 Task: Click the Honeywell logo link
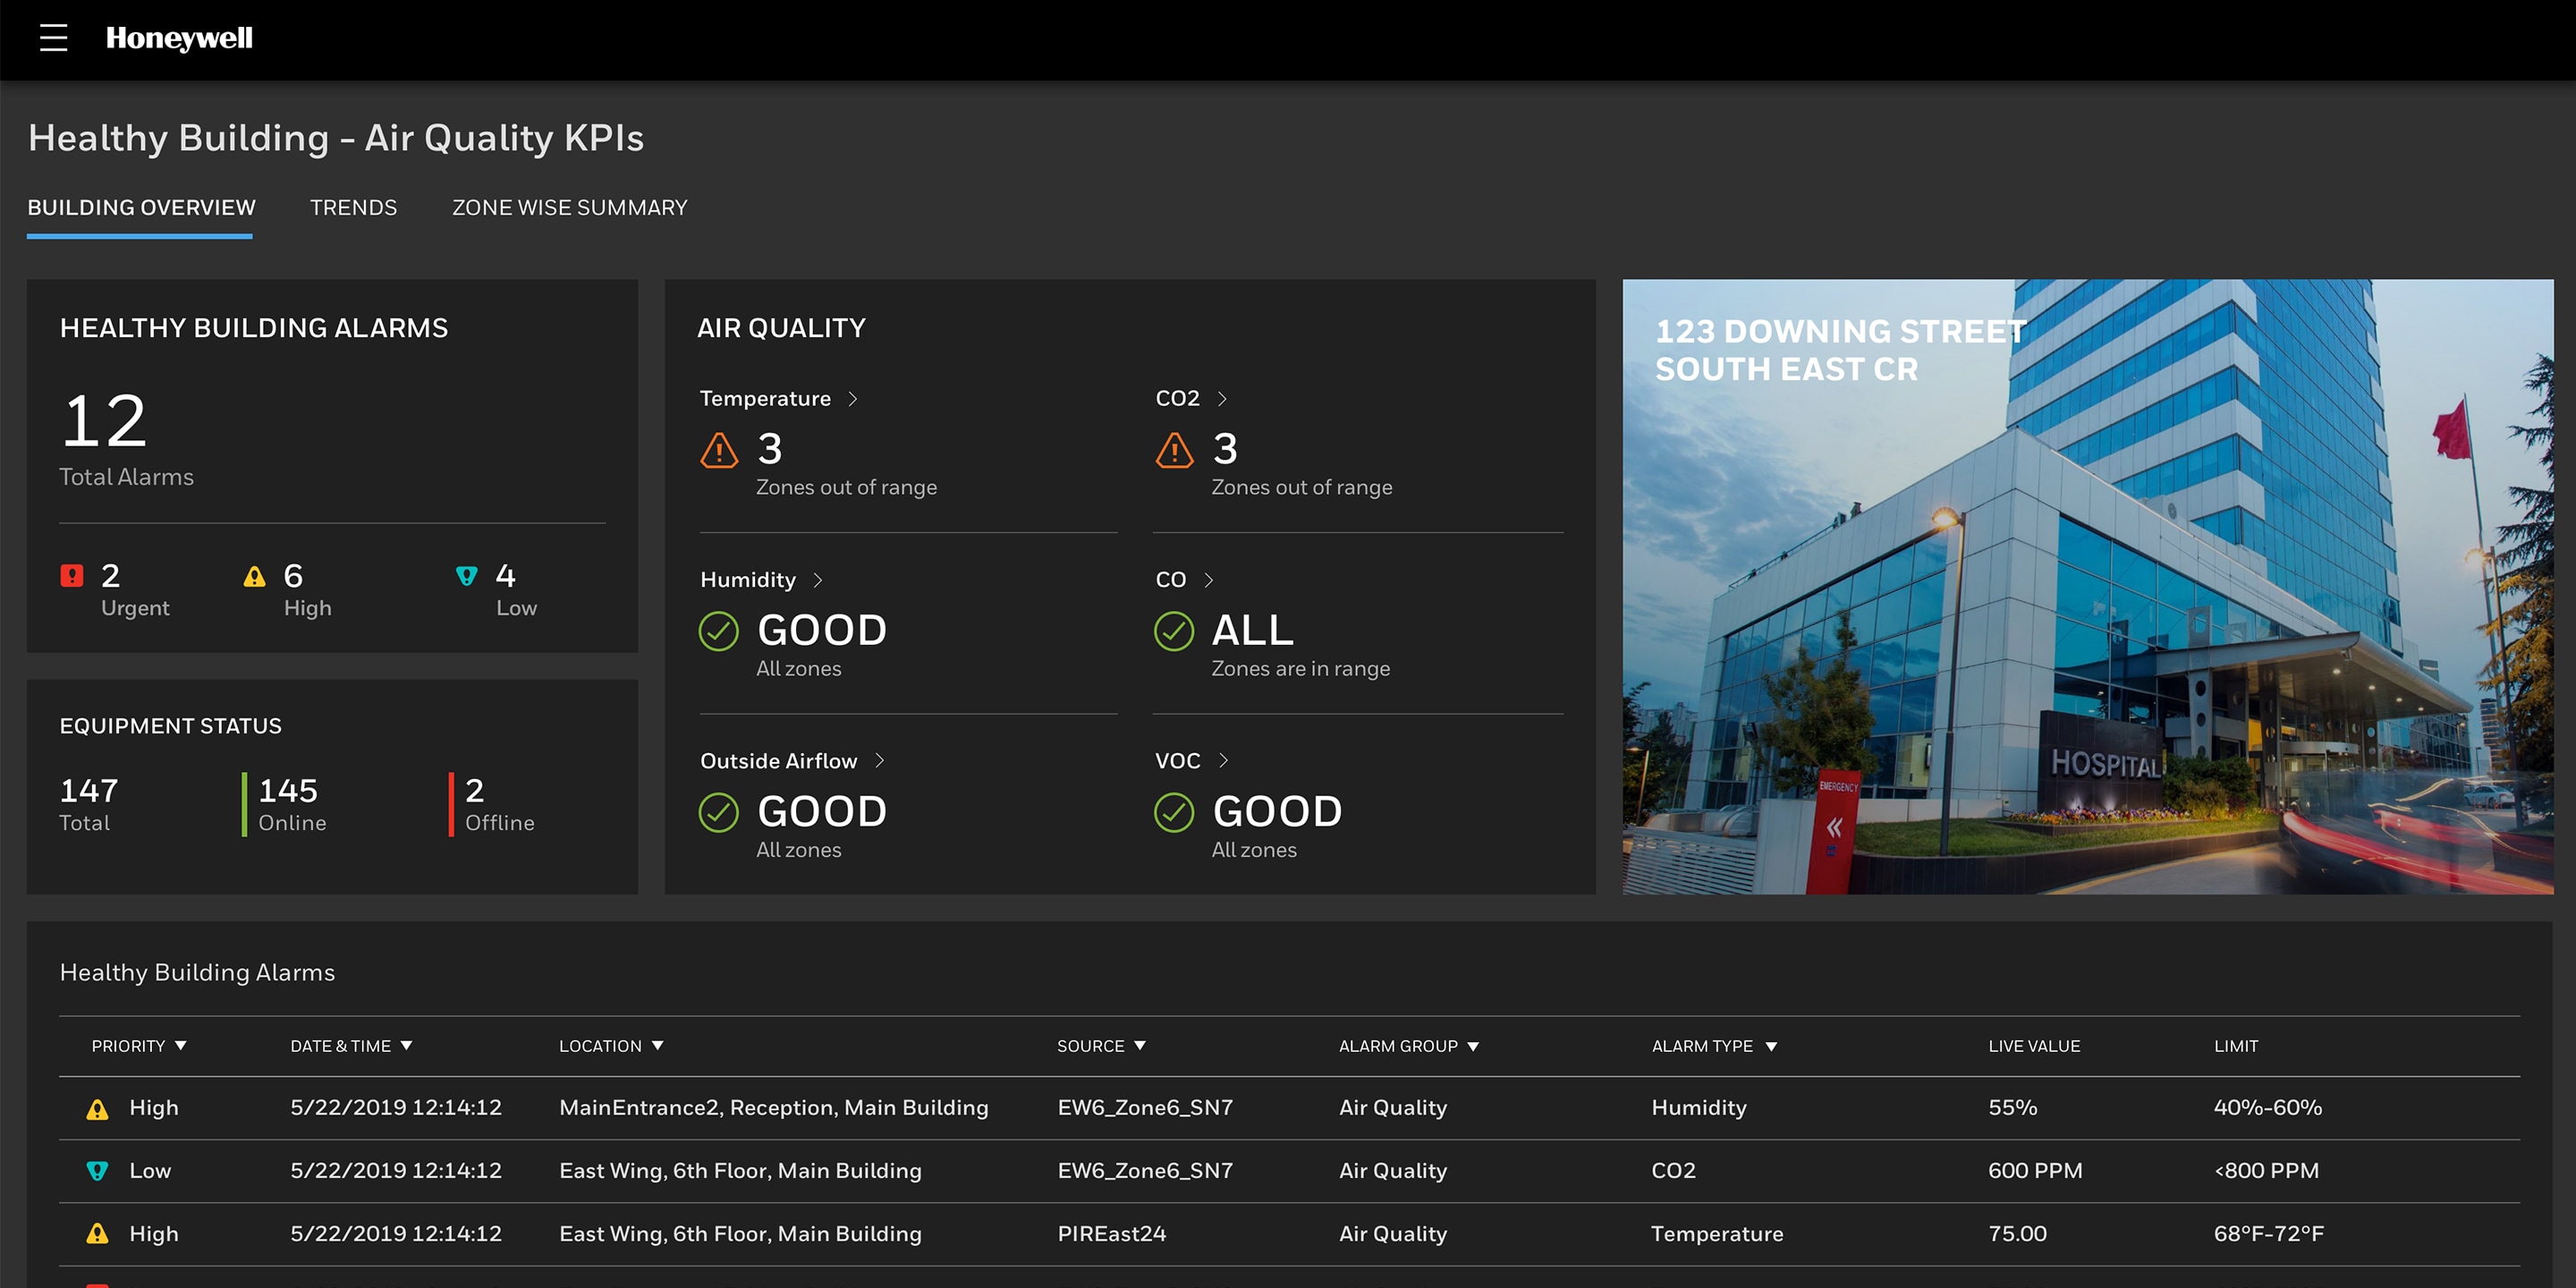[x=179, y=38]
